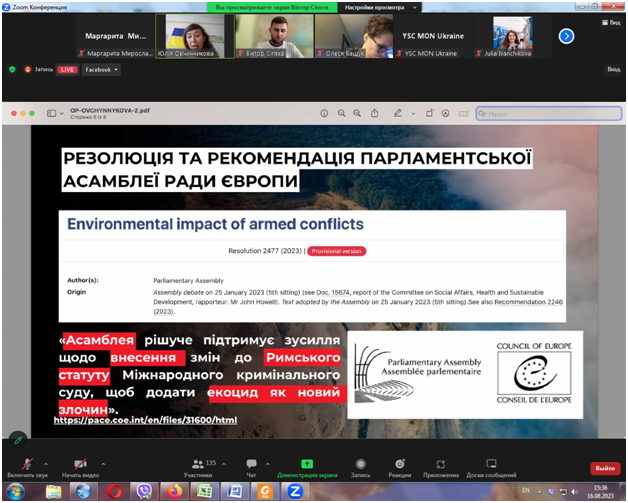This screenshot has height=503, width=628.
Task: Click the green annotation pencil icon
Action: pos(17,438)
